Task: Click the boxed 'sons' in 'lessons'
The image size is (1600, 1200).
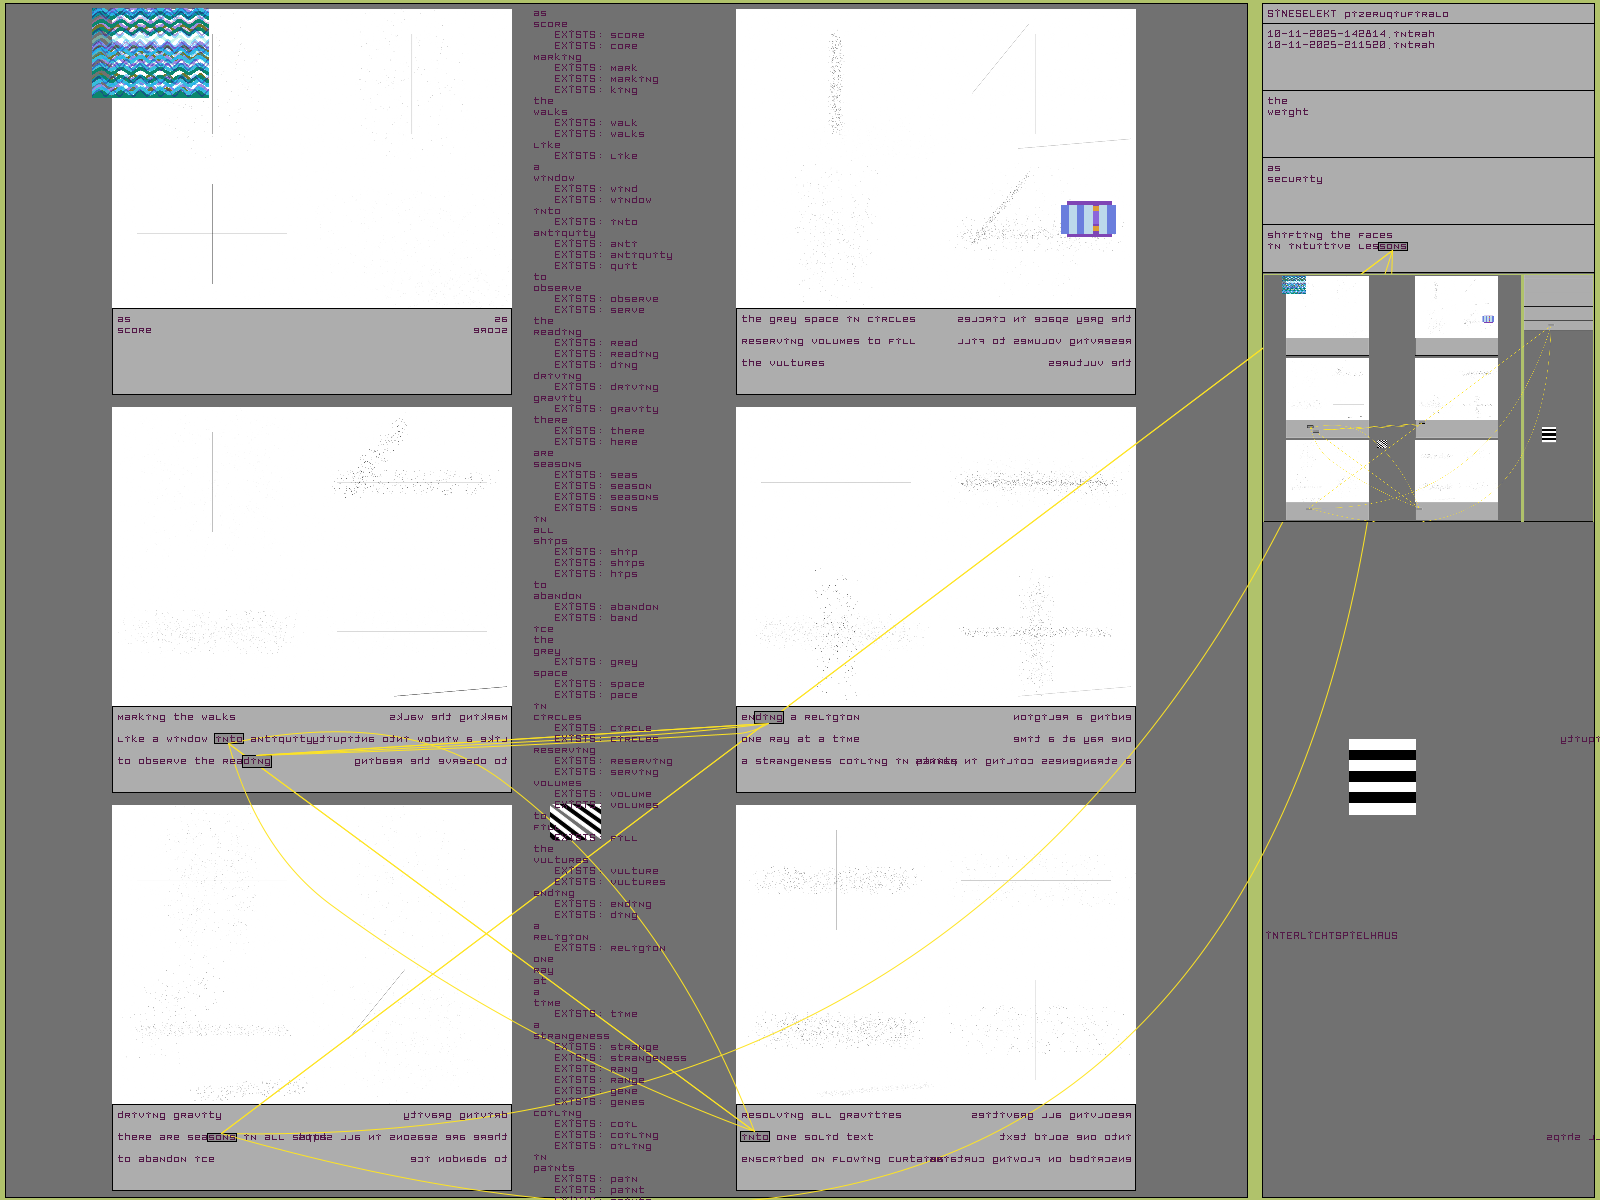Action: (x=1392, y=246)
